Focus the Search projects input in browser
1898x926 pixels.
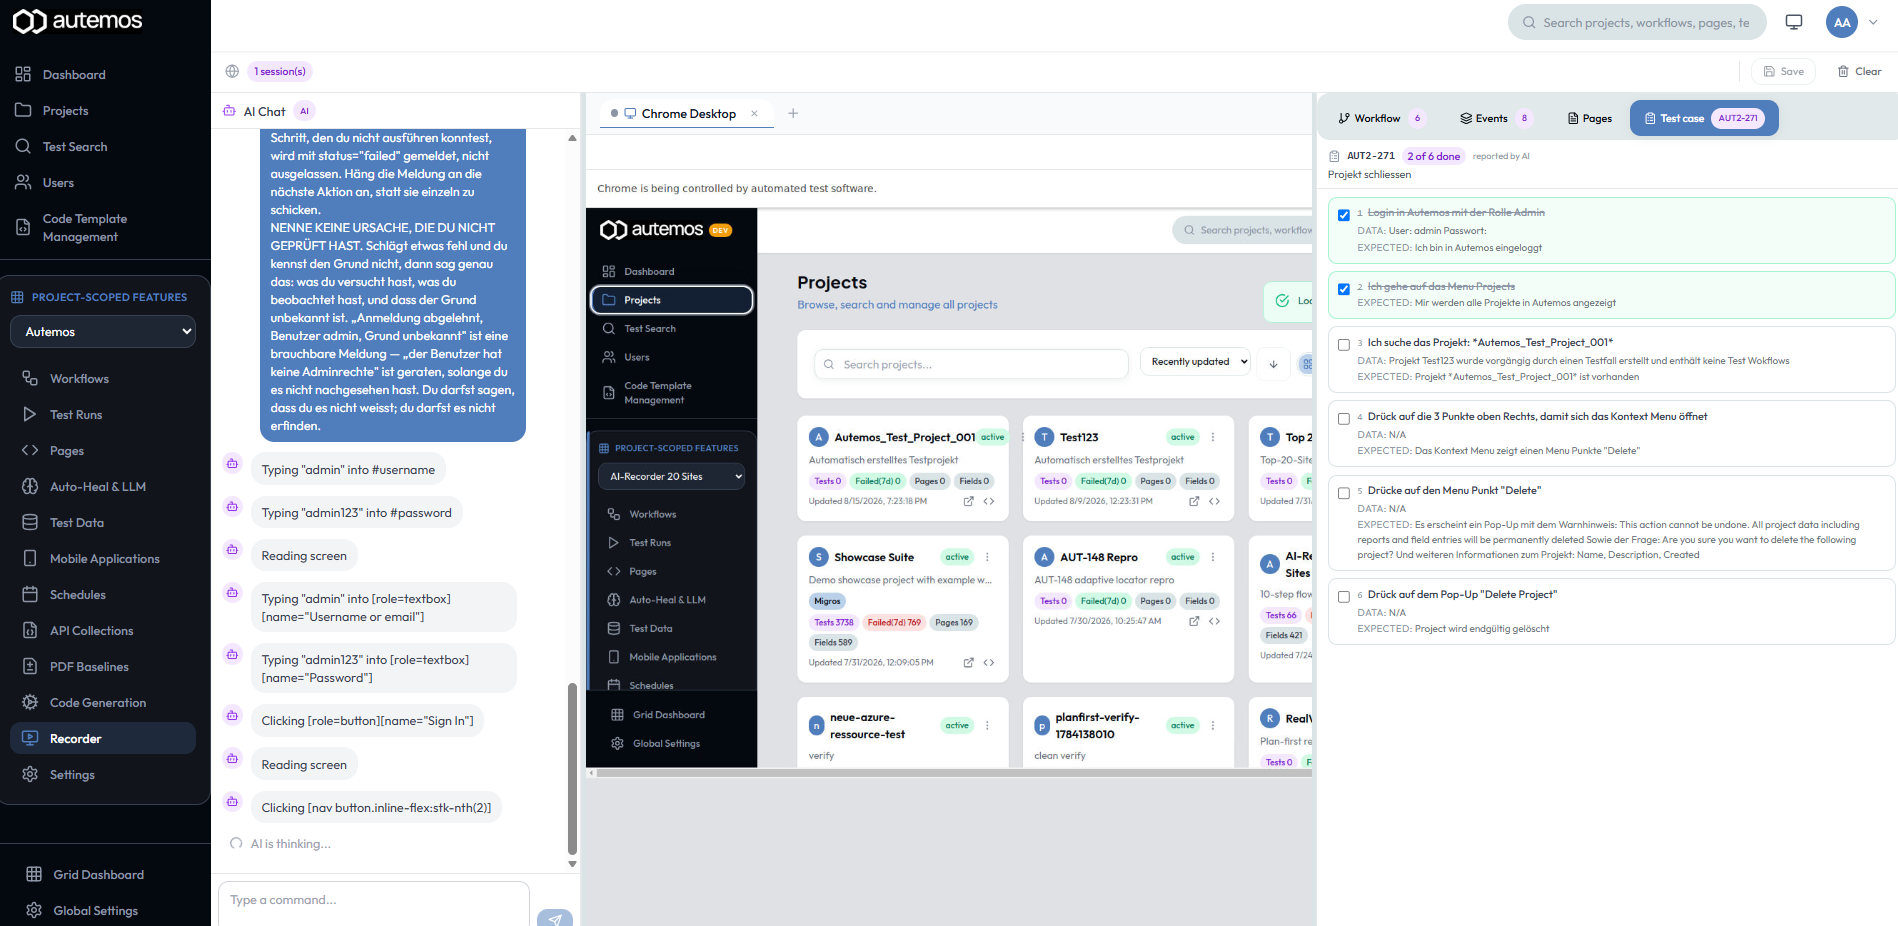[971, 365]
